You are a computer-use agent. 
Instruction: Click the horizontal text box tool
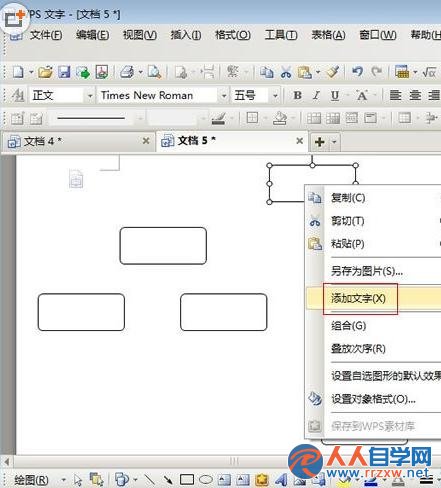coord(224,480)
